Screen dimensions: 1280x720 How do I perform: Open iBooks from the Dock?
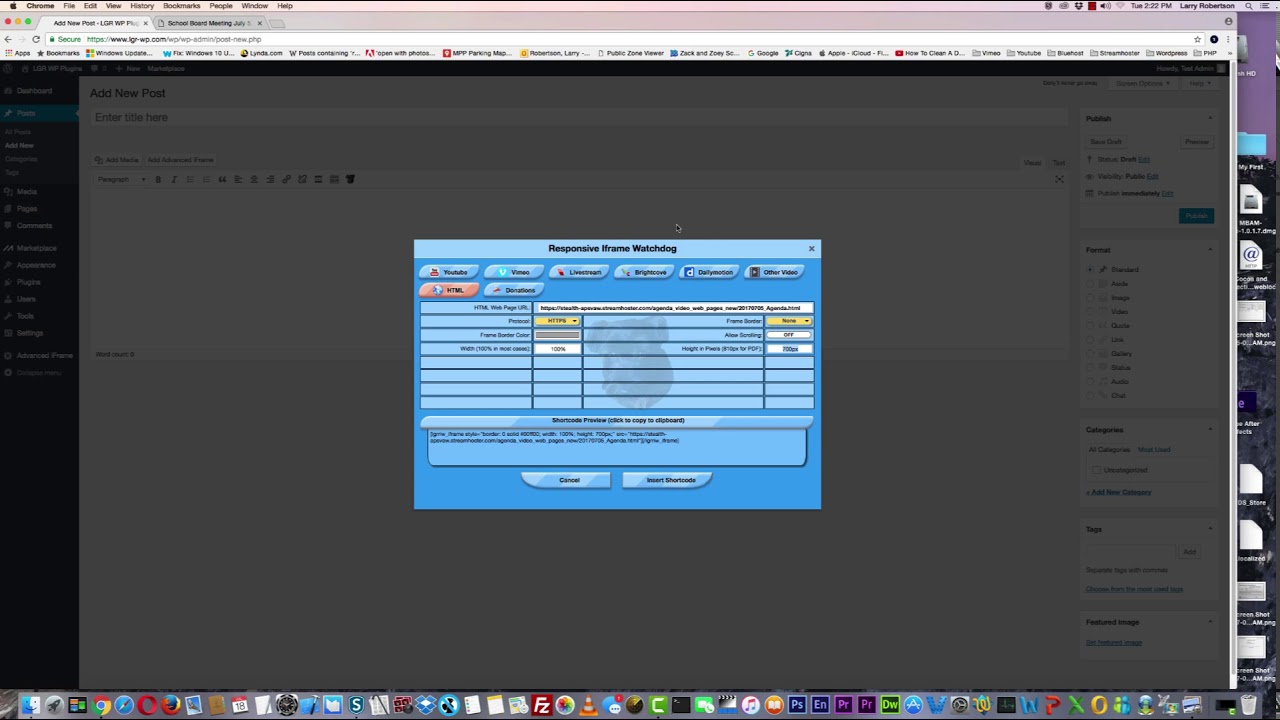point(774,706)
